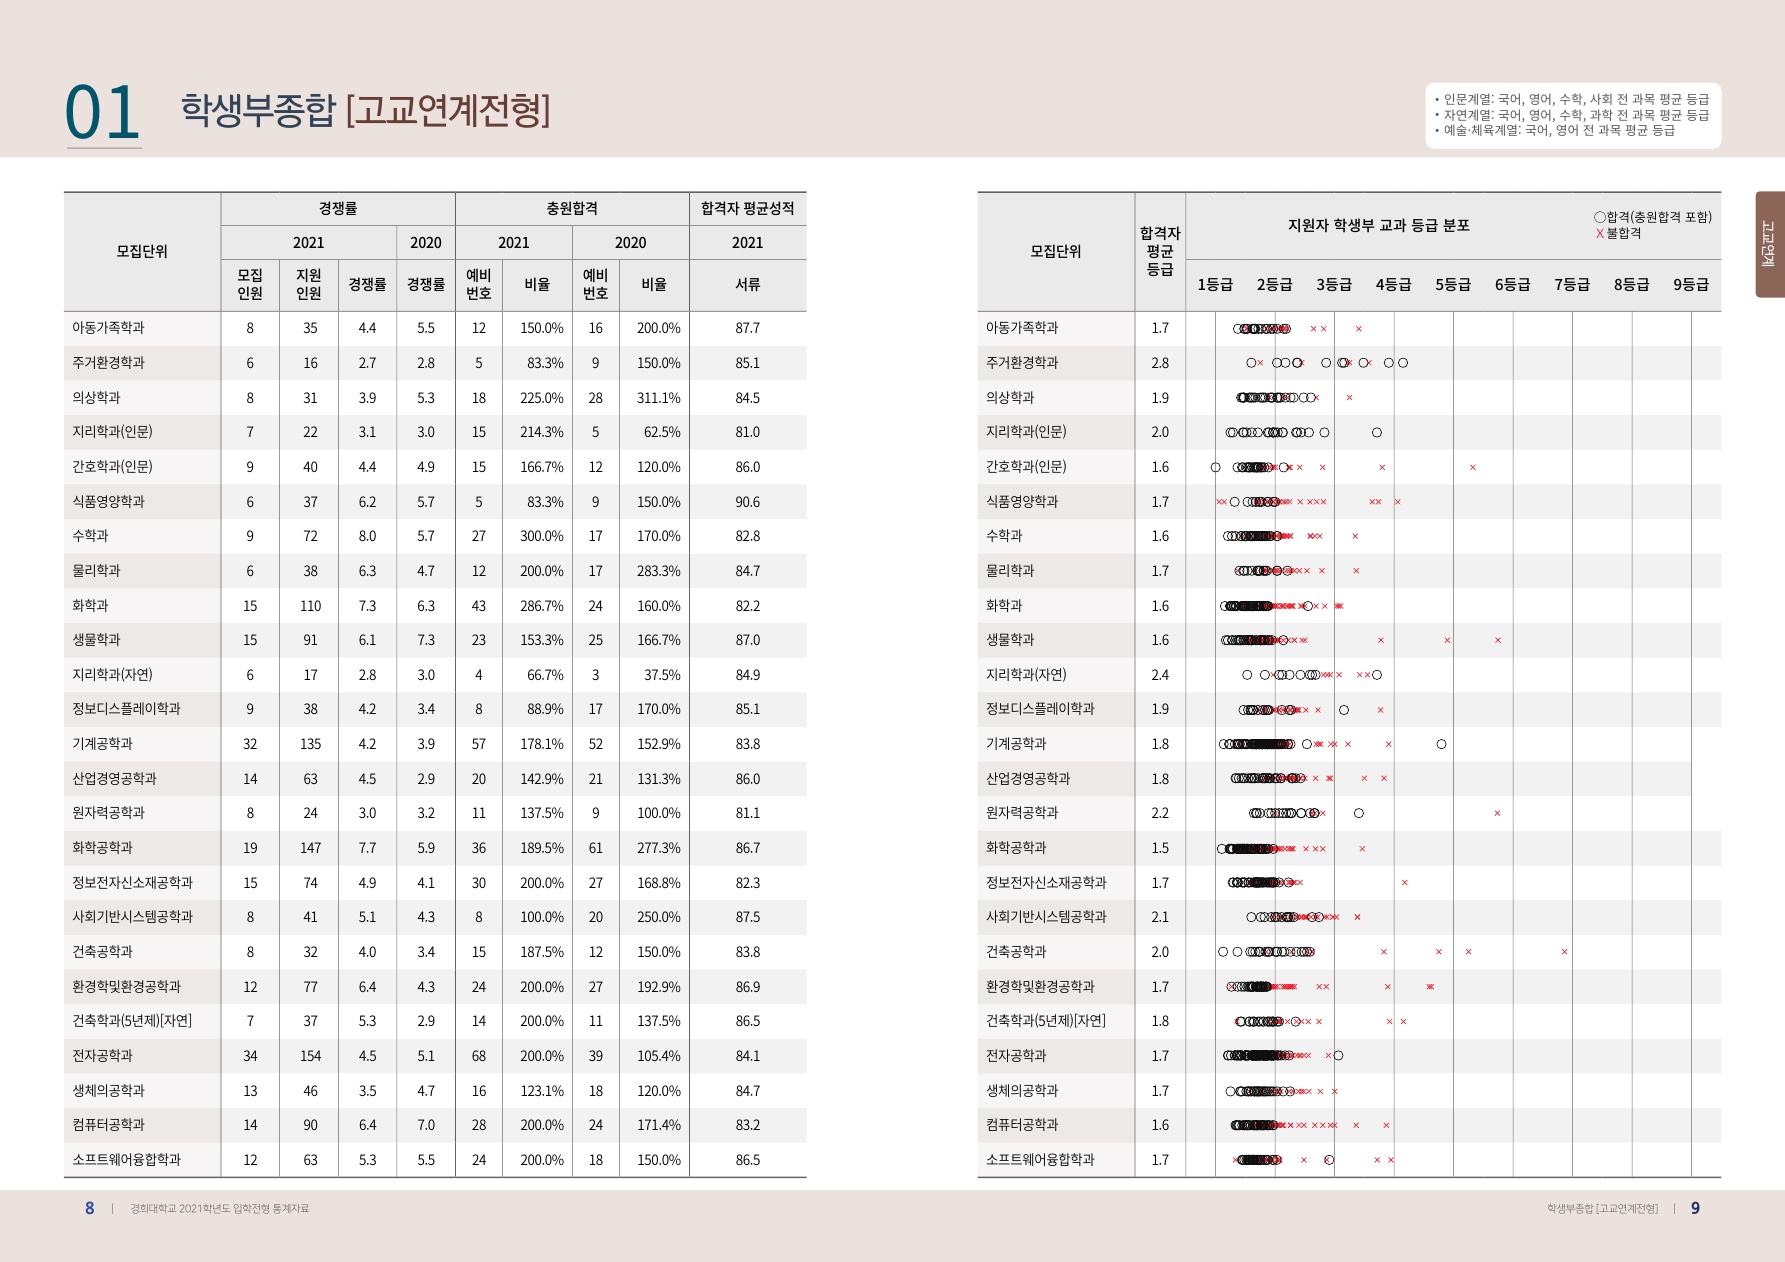
Task: Select 주거환경학과 in left table
Action: click(x=108, y=363)
